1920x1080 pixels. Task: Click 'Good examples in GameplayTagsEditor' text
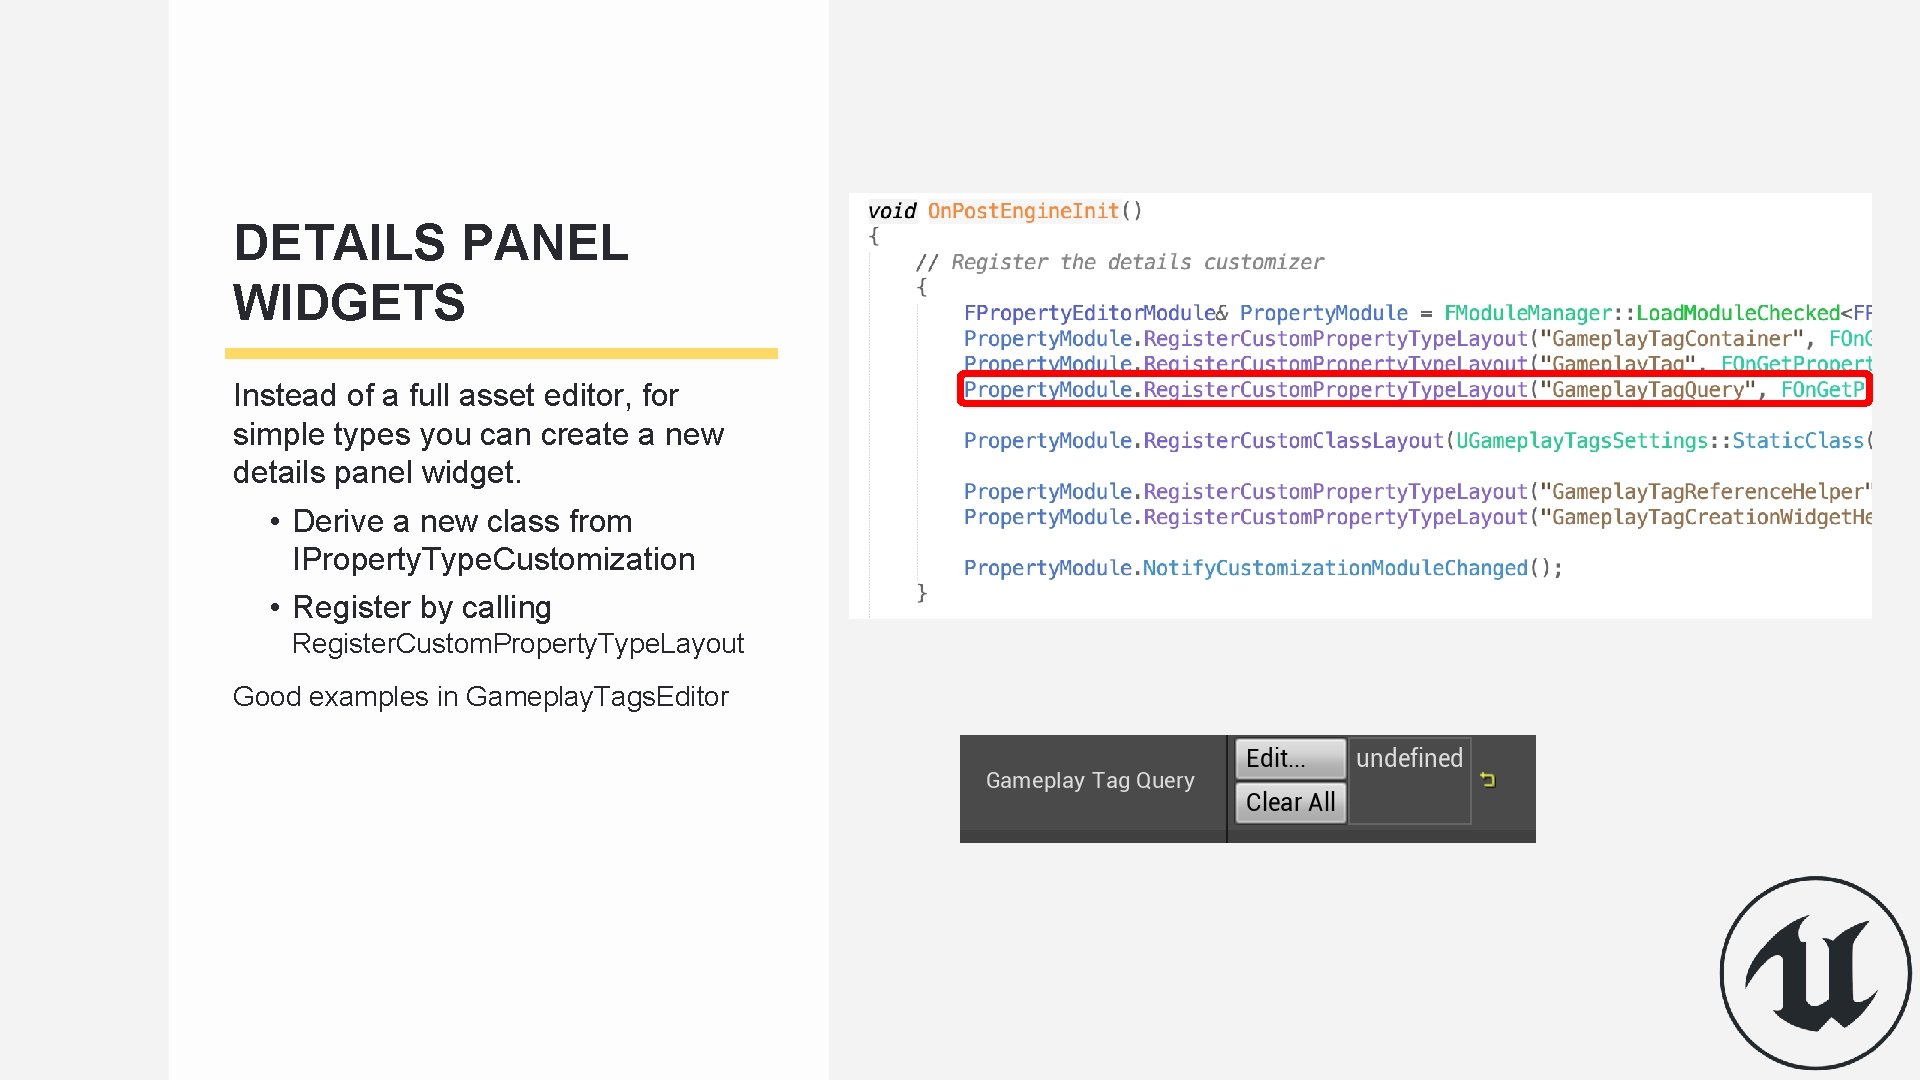(480, 697)
